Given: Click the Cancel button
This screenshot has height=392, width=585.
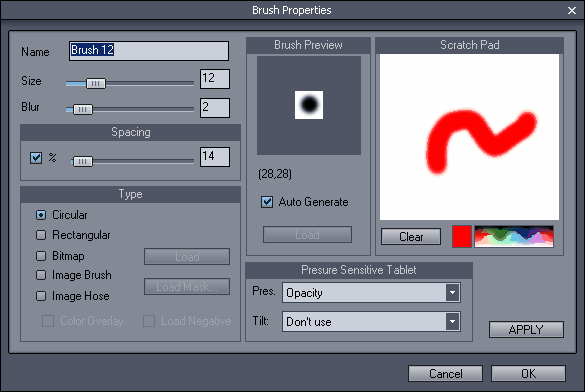Looking at the screenshot, I should 445,373.
